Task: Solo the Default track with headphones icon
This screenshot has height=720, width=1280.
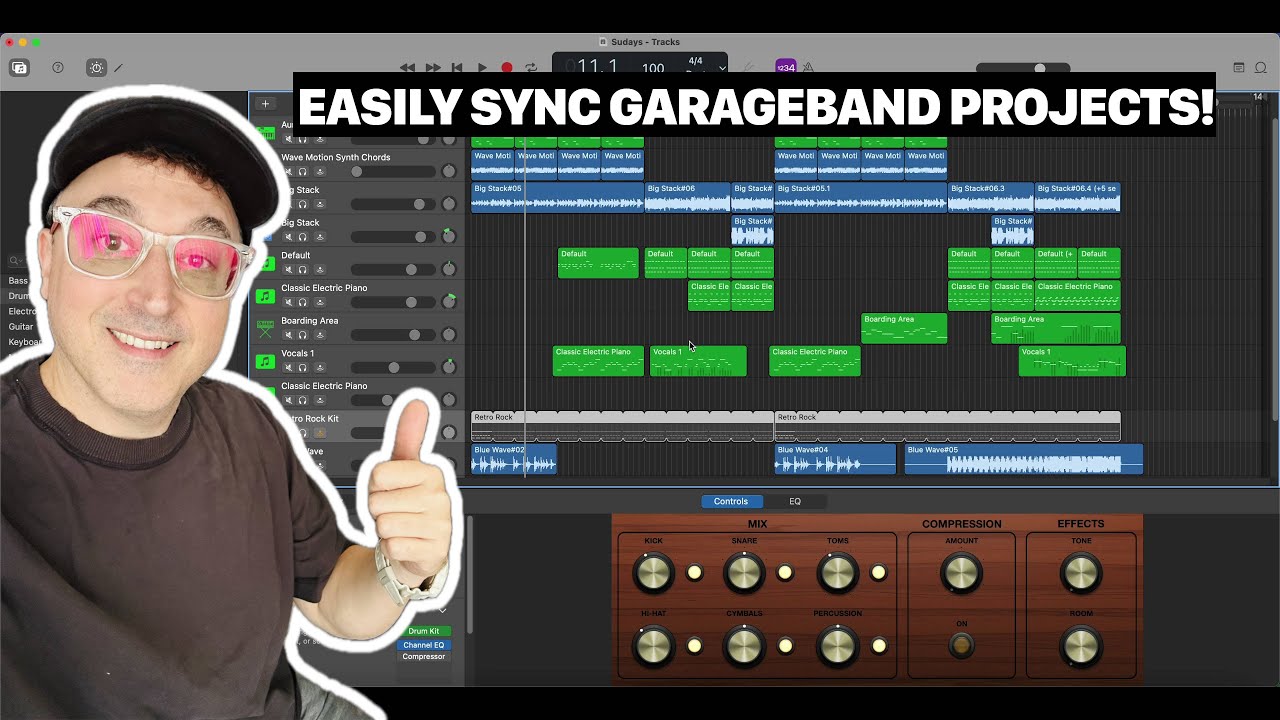Action: coord(303,270)
